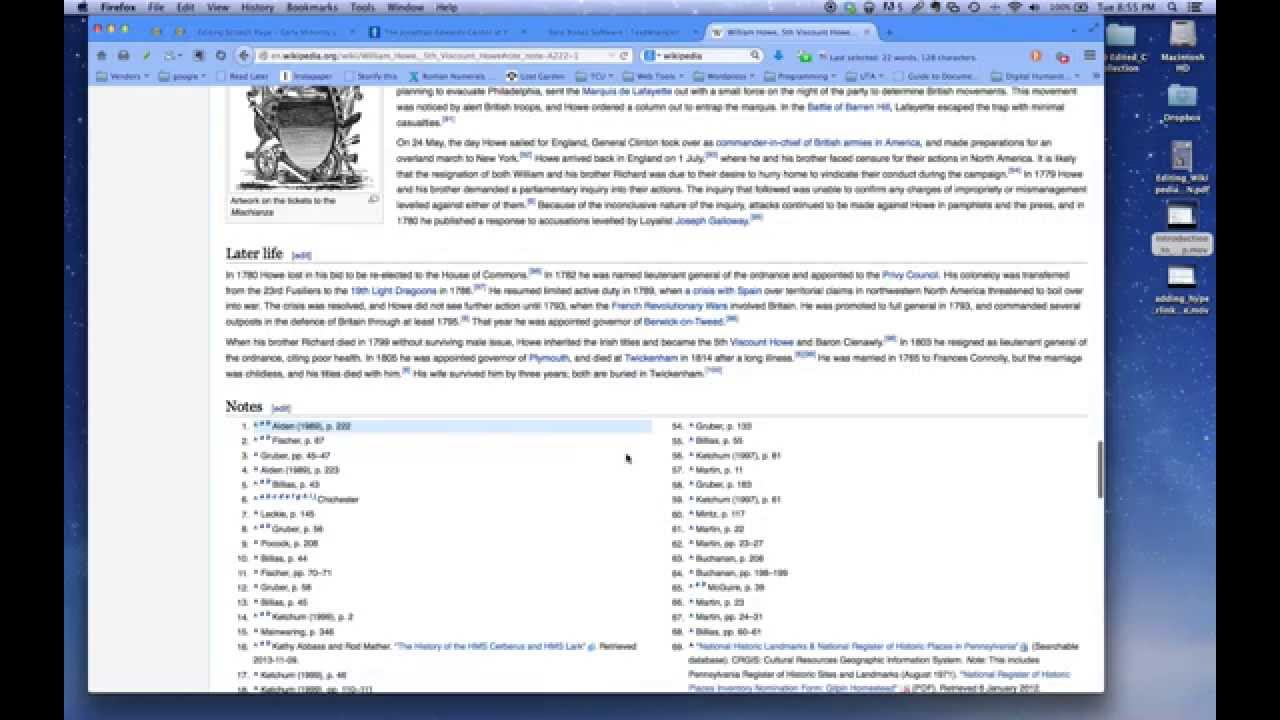
Task: Expand the Wordpress bookmarks folder
Action: 727,76
